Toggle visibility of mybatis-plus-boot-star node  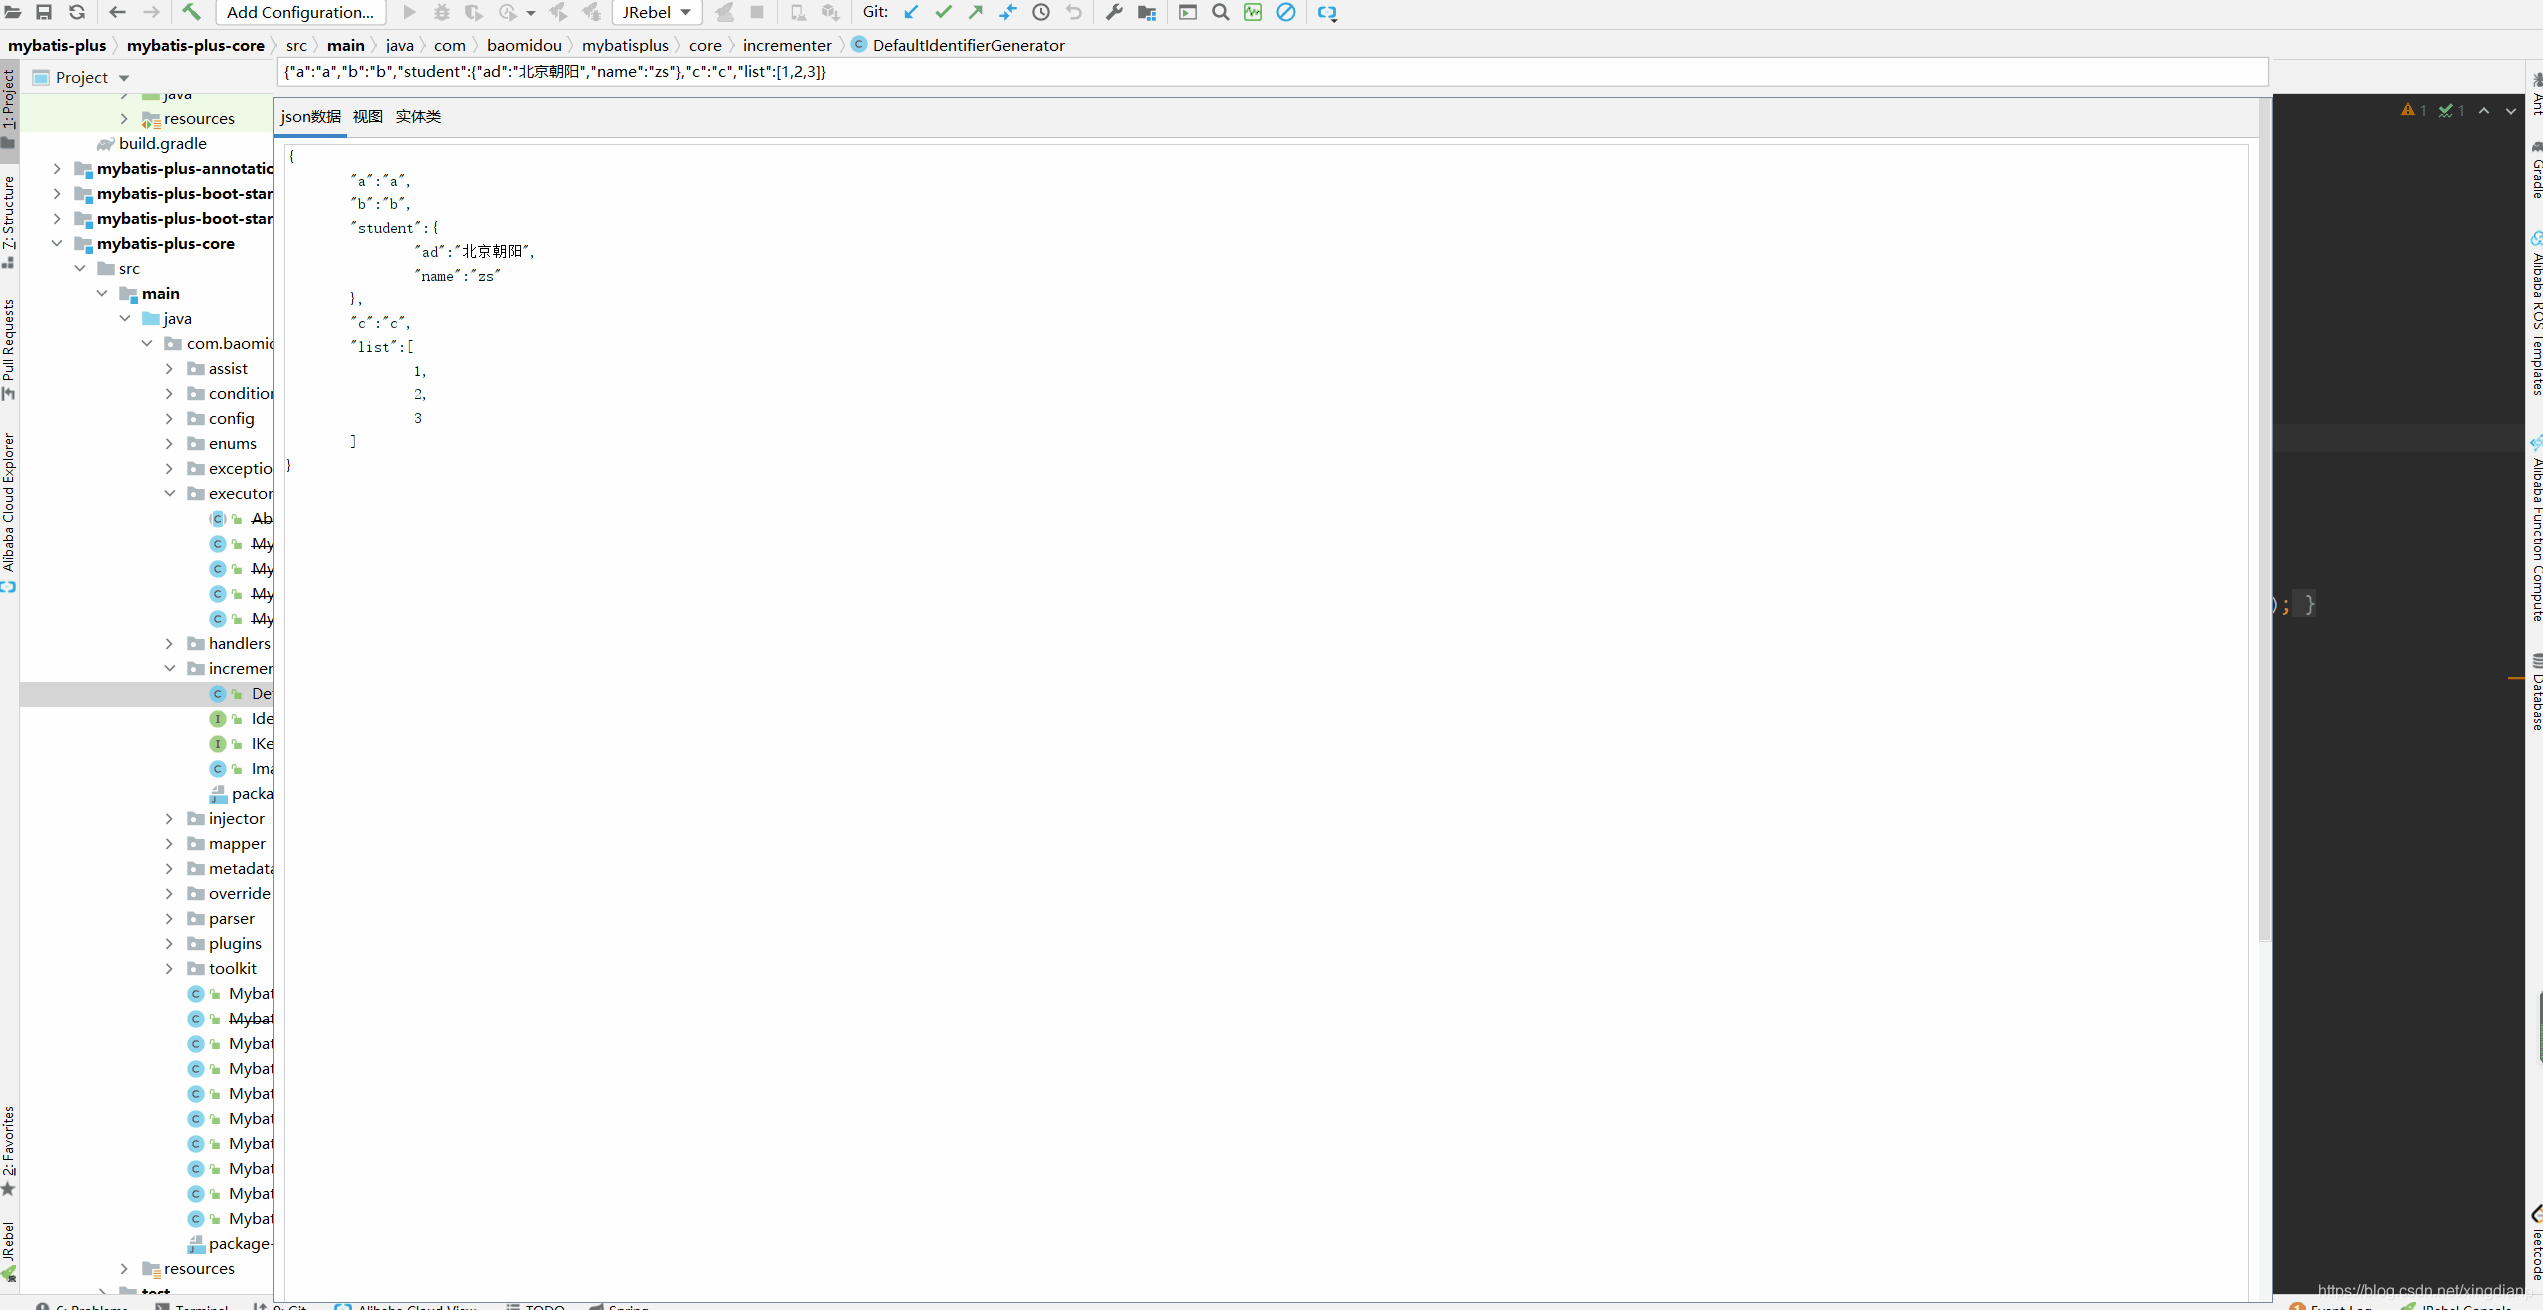click(x=58, y=192)
